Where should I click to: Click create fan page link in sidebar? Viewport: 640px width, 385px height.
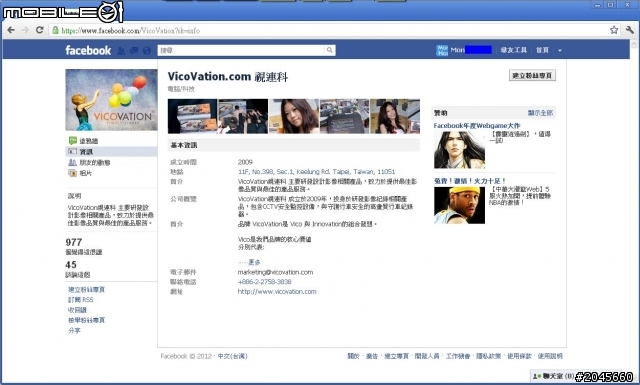pyautogui.click(x=86, y=289)
